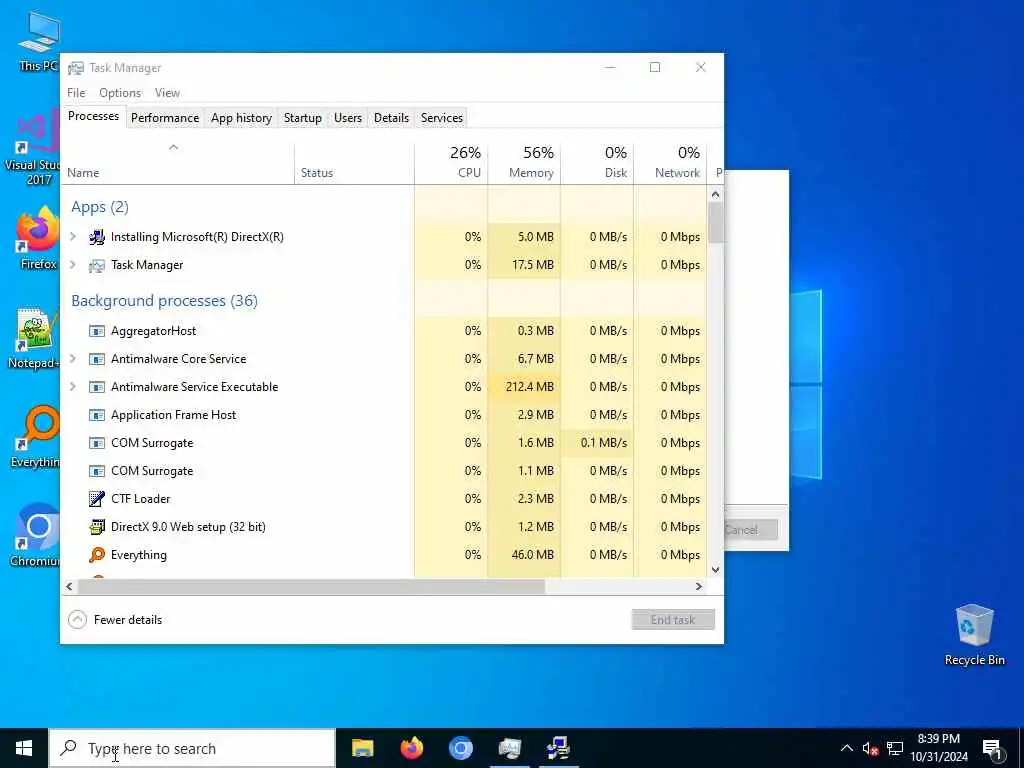
Task: Click the taskbar search box
Action: [193, 748]
